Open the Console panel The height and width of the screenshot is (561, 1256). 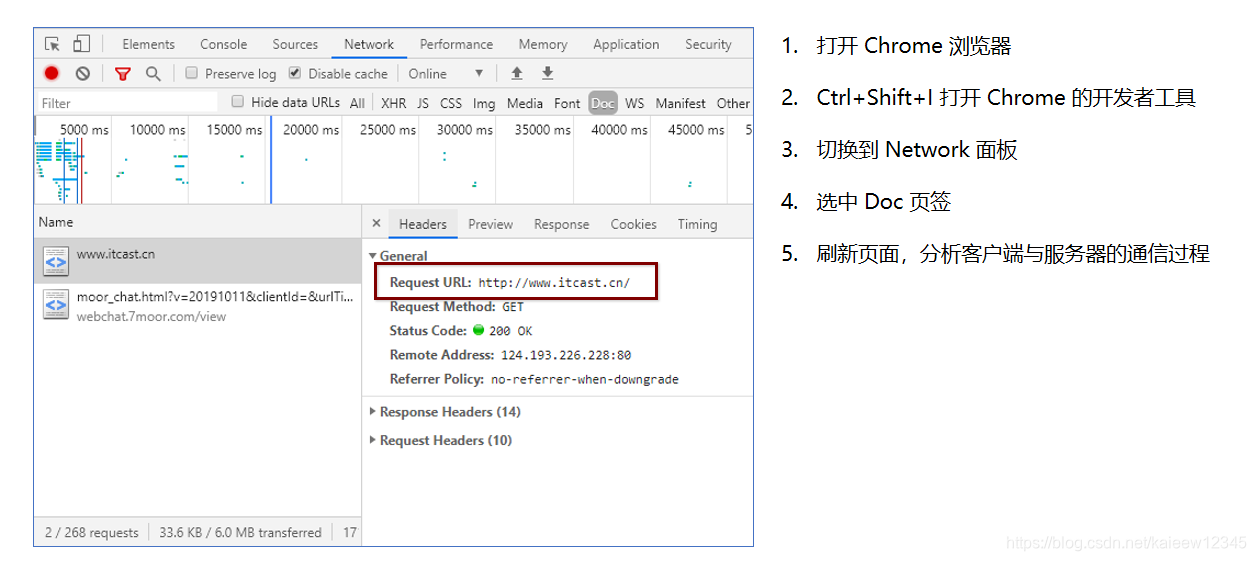point(224,44)
